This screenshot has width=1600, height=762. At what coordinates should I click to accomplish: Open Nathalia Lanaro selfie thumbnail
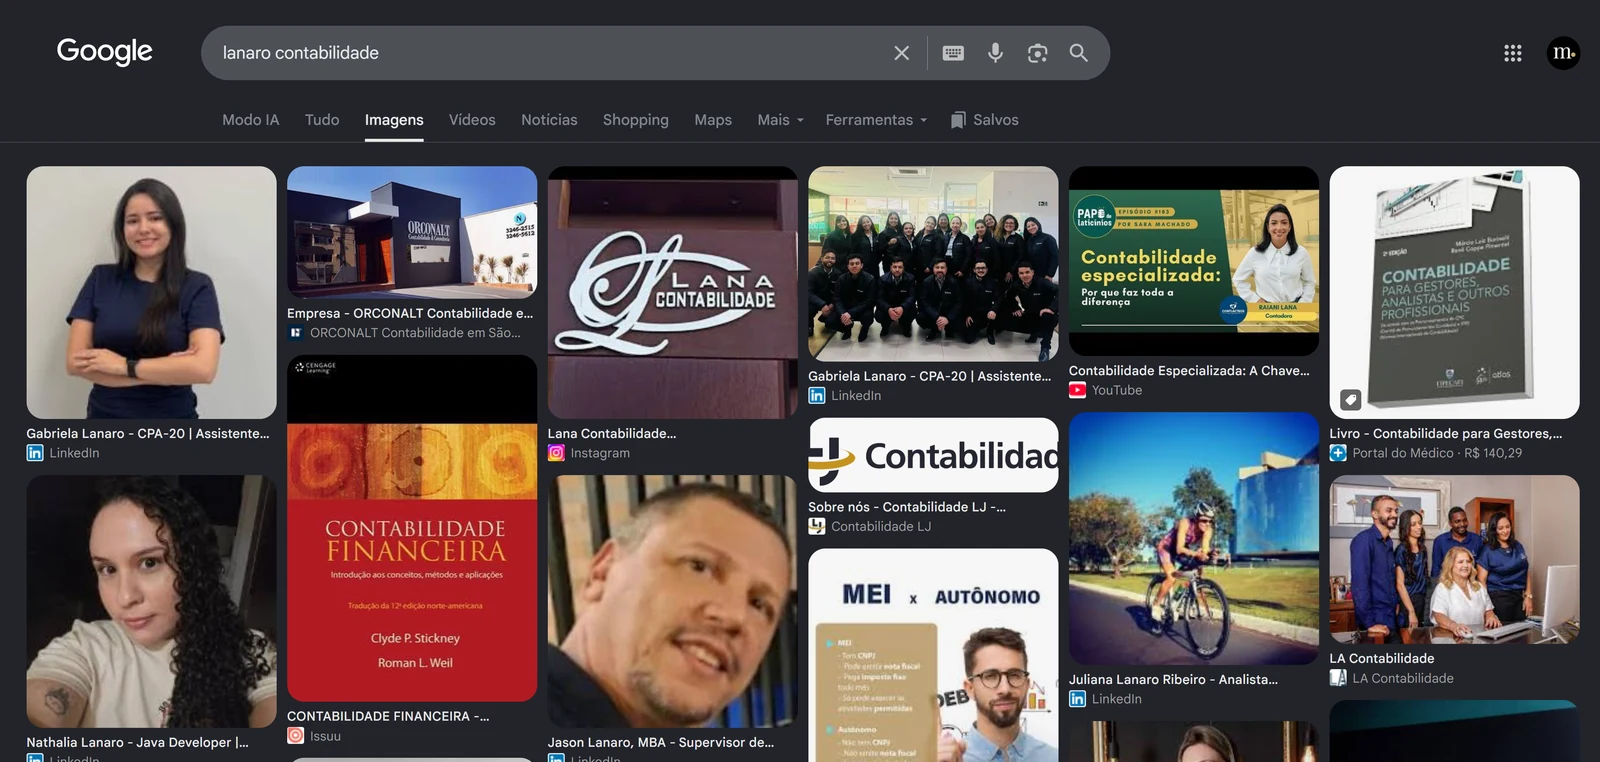[151, 601]
